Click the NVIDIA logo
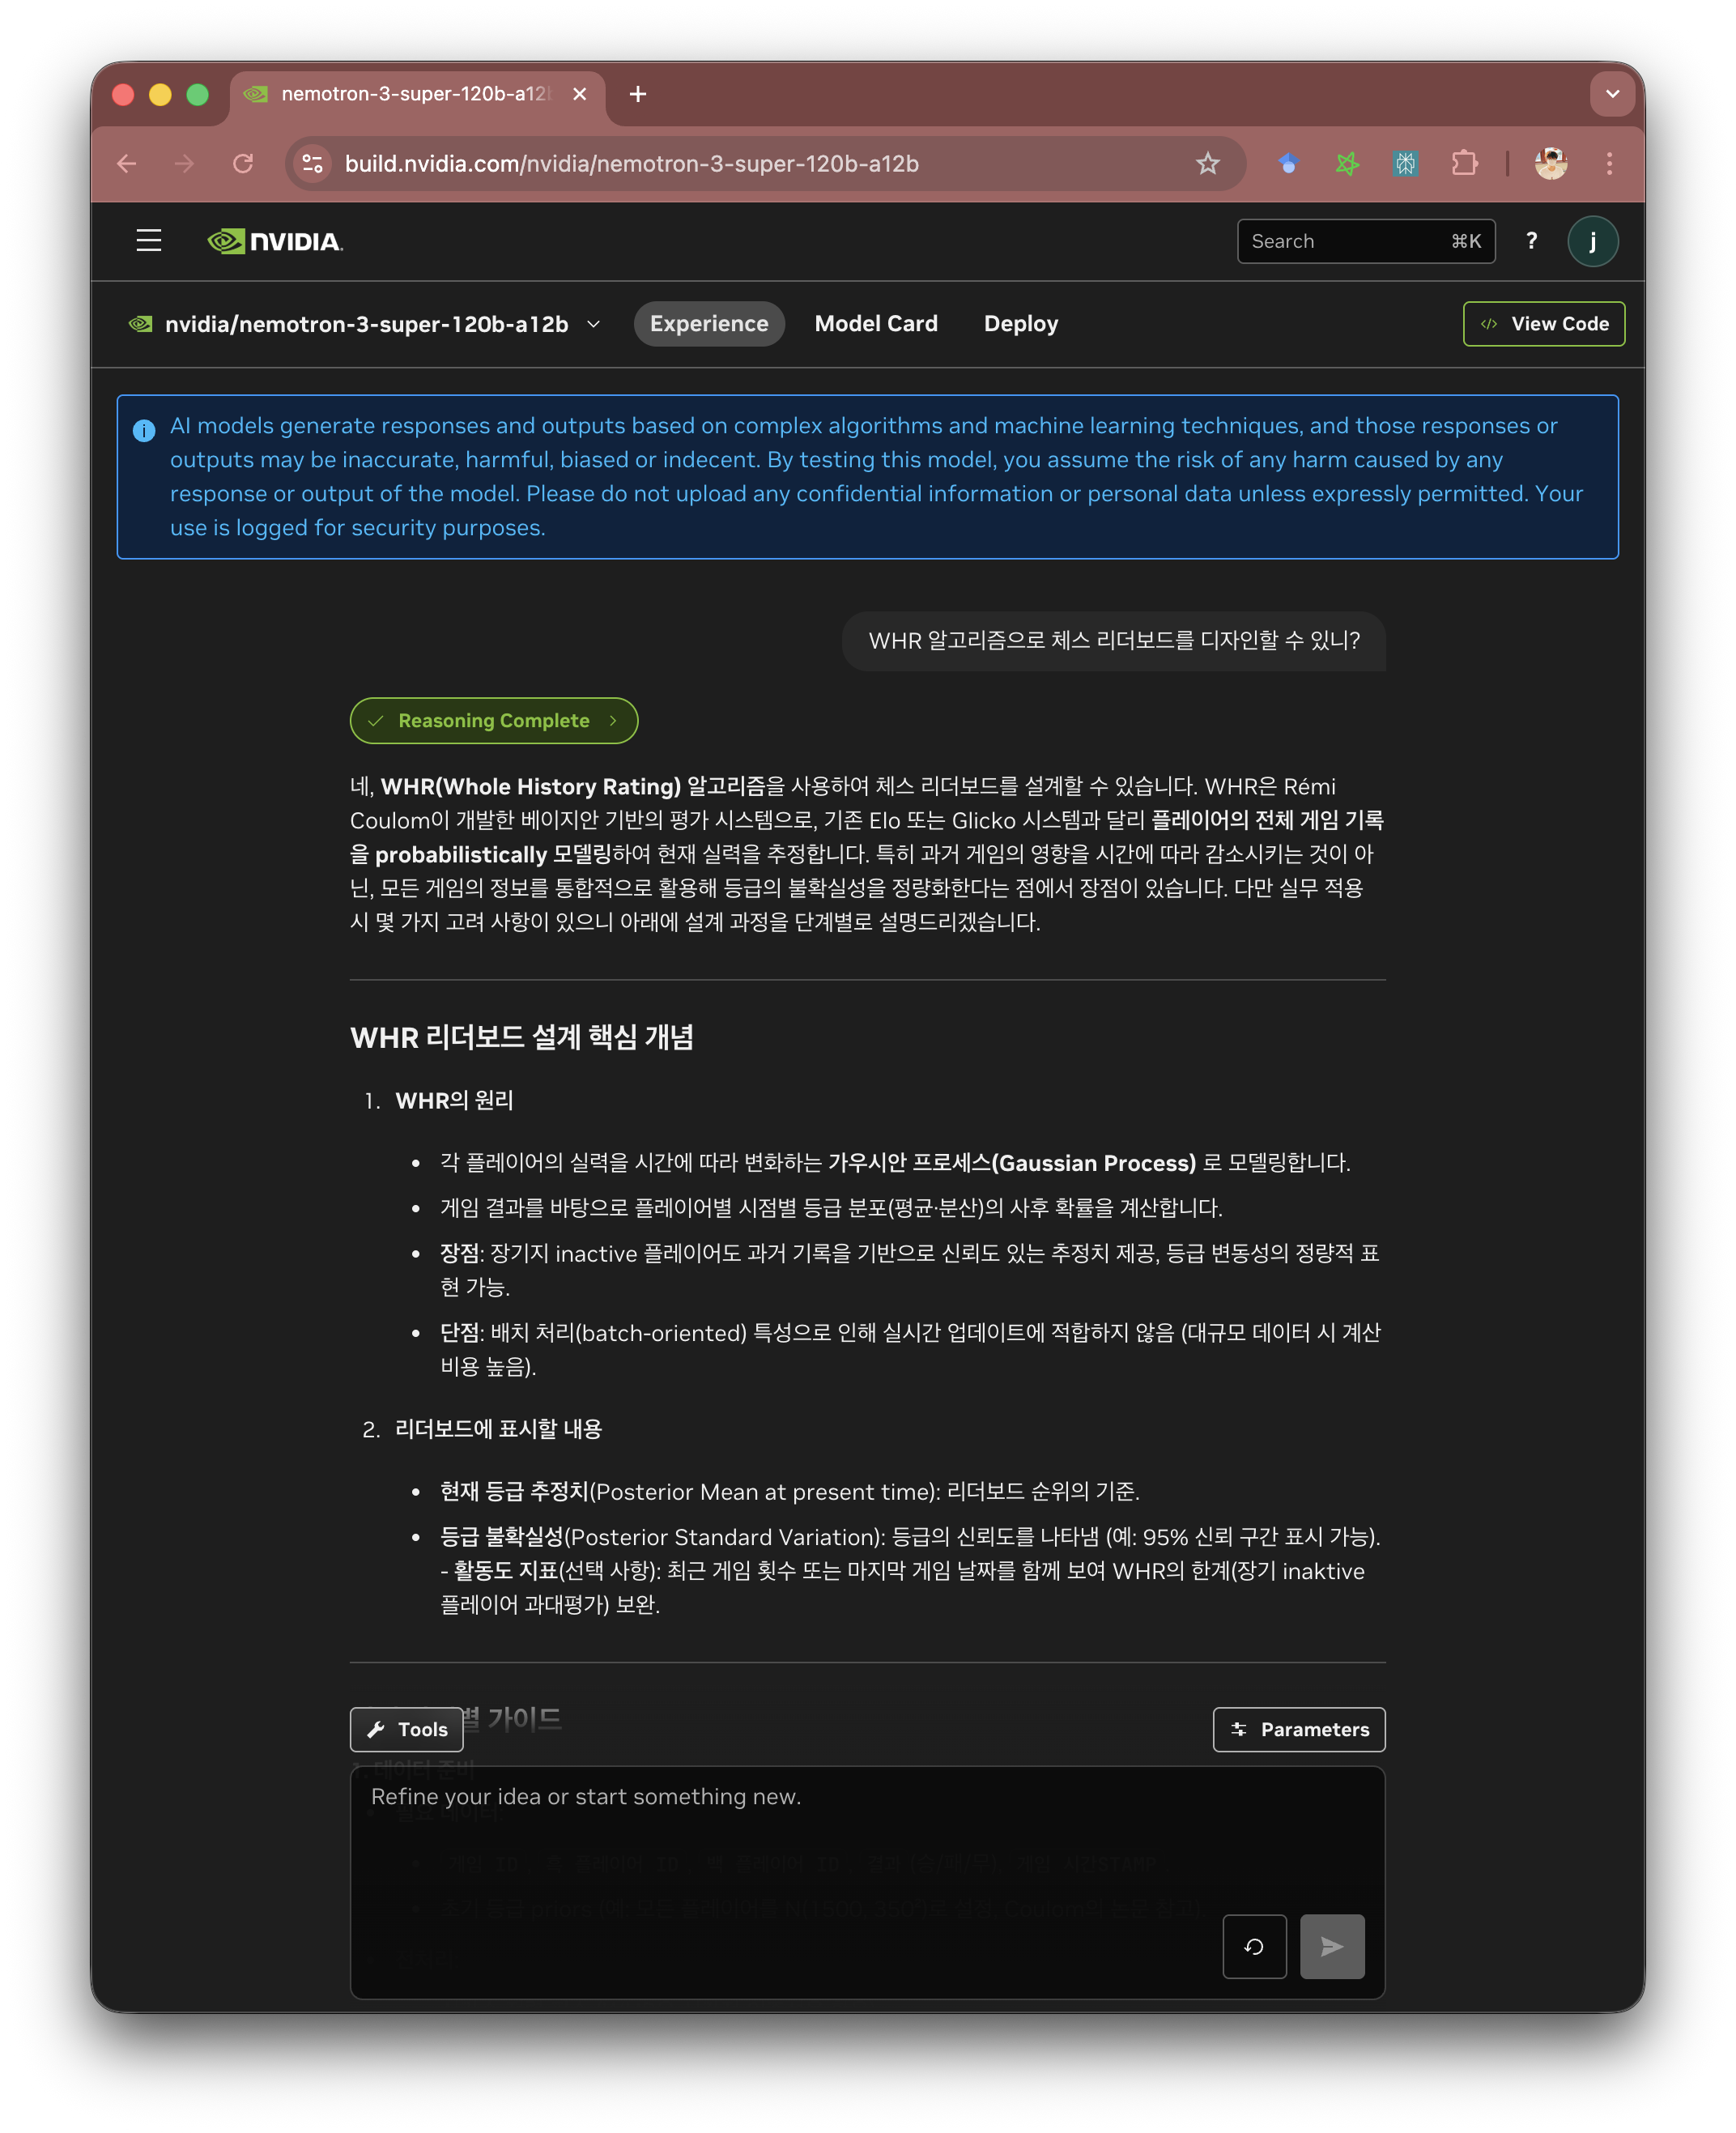 275,242
